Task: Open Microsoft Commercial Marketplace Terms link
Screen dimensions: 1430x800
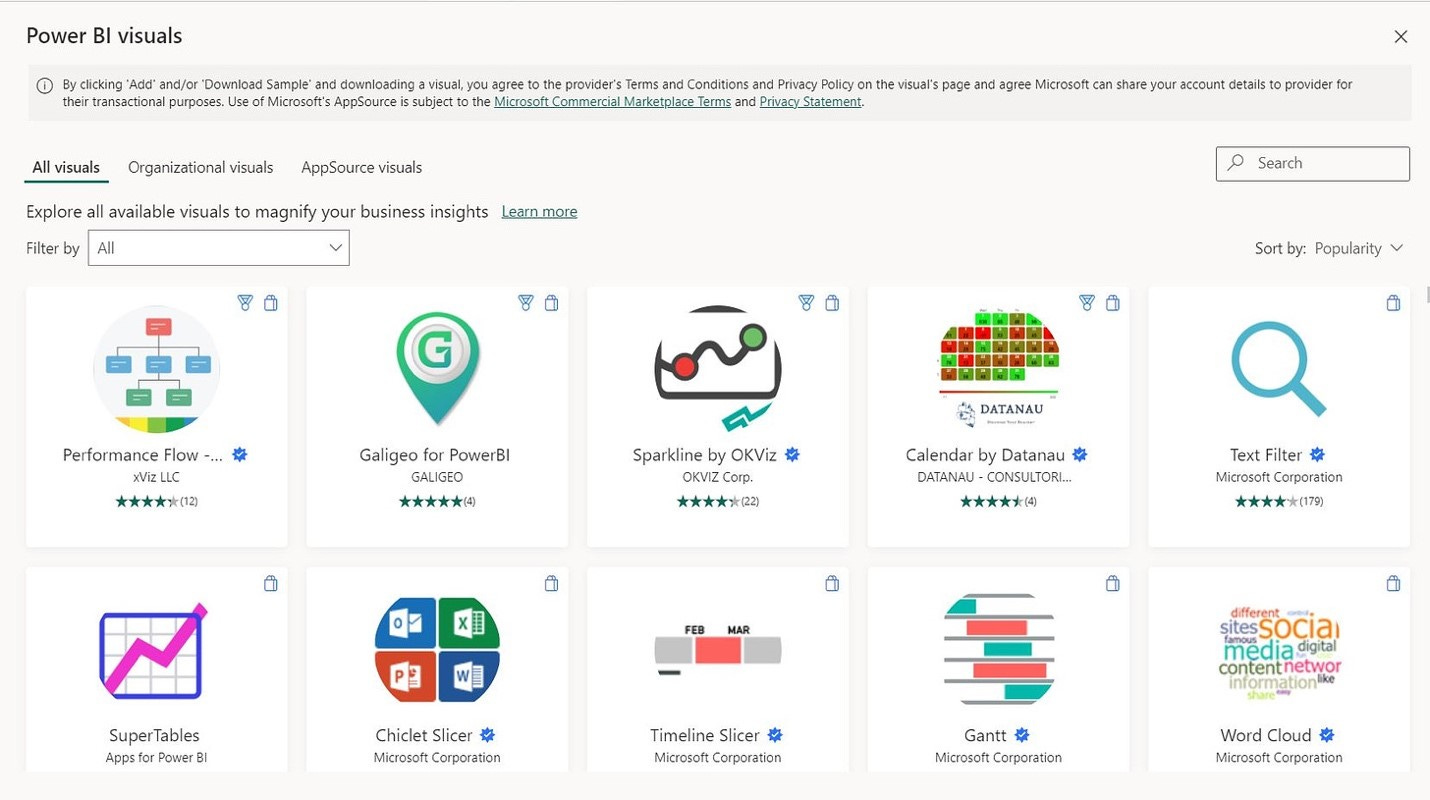Action: [612, 102]
